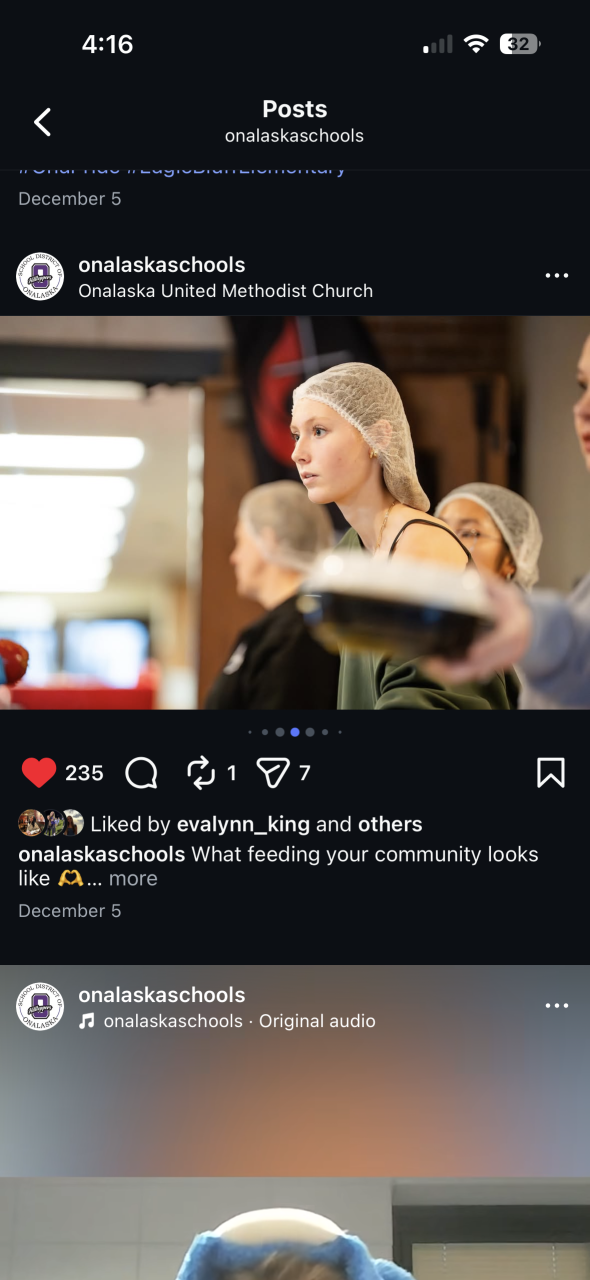Tap the back arrow in the Posts header
Screen dimensions: 590x1280
42,122
